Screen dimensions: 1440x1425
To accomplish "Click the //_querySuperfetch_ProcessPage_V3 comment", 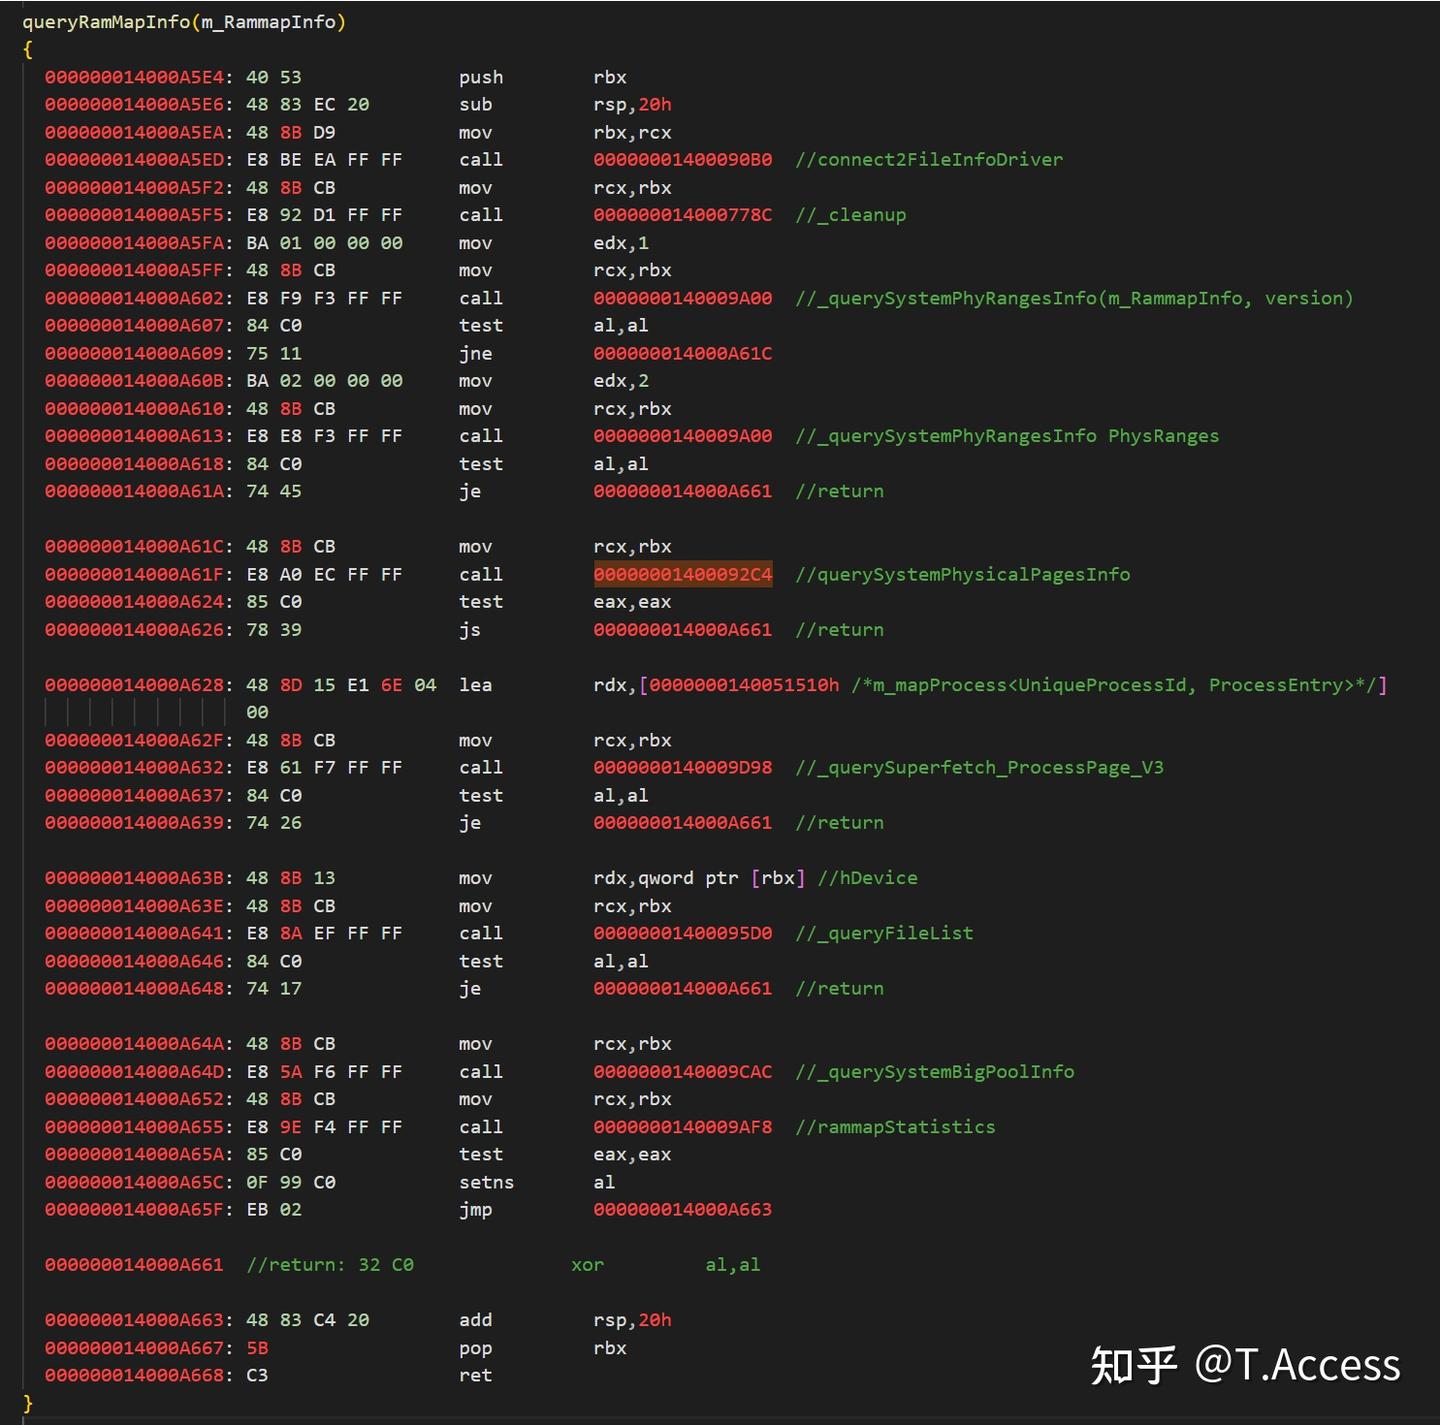I will tap(979, 767).
